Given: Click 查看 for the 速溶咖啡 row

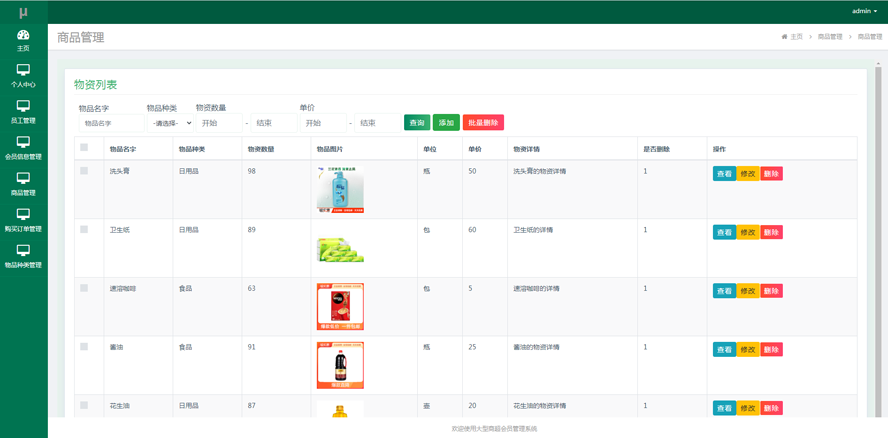Looking at the screenshot, I should 724,291.
